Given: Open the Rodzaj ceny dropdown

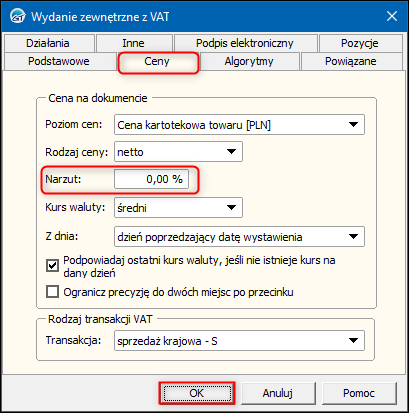Looking at the screenshot, I should point(178,152).
